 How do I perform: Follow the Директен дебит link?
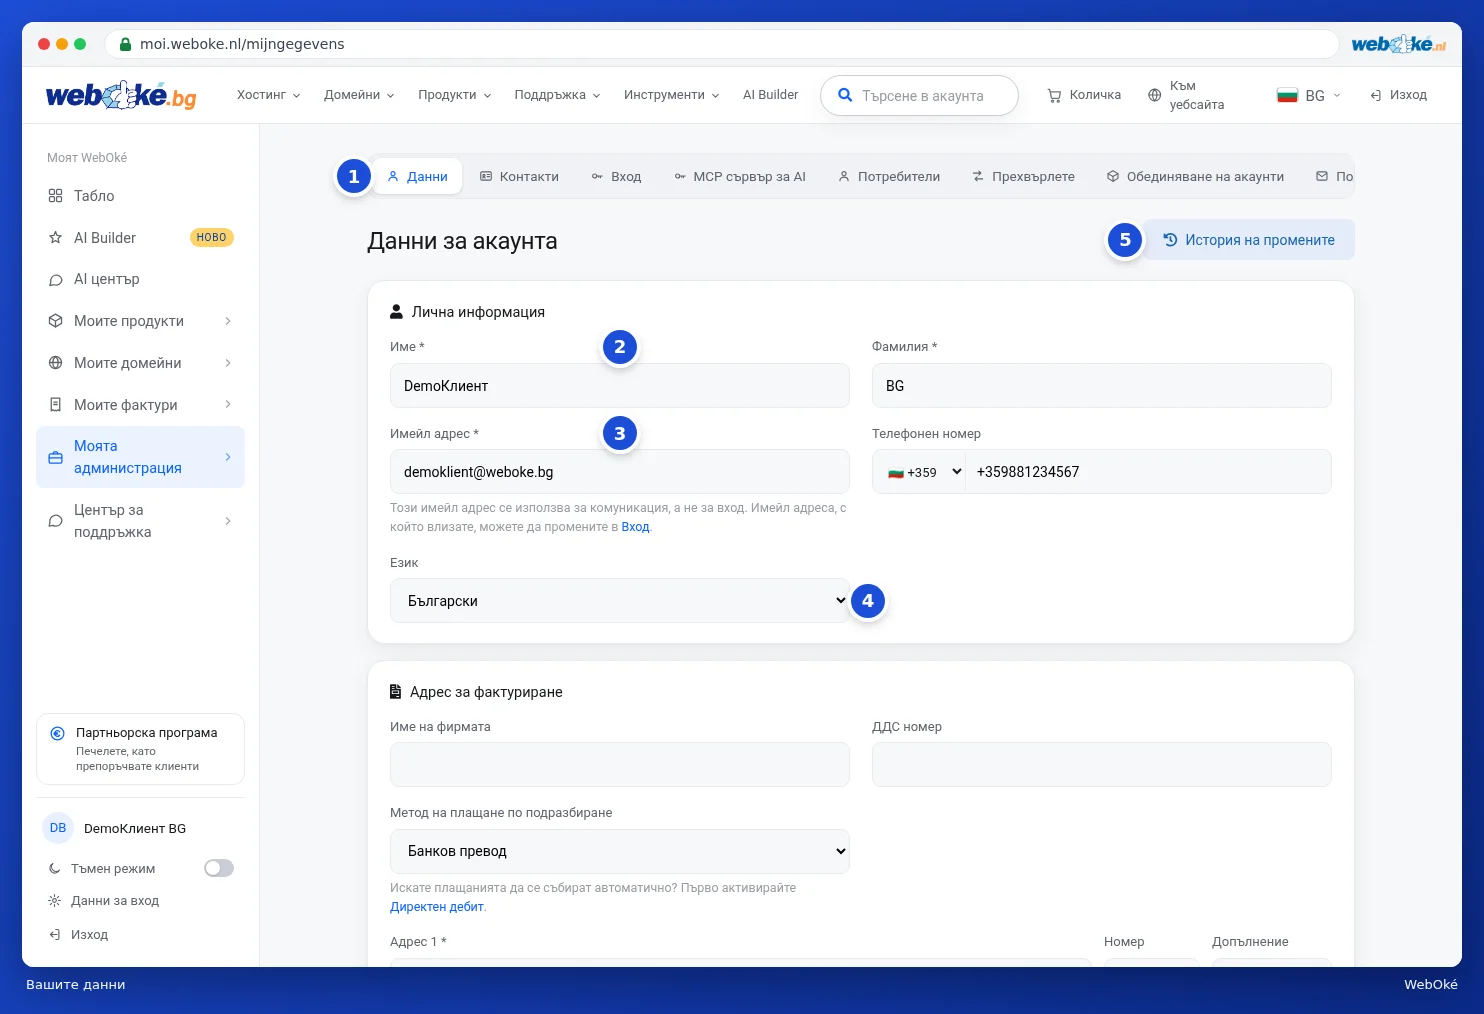coord(437,907)
